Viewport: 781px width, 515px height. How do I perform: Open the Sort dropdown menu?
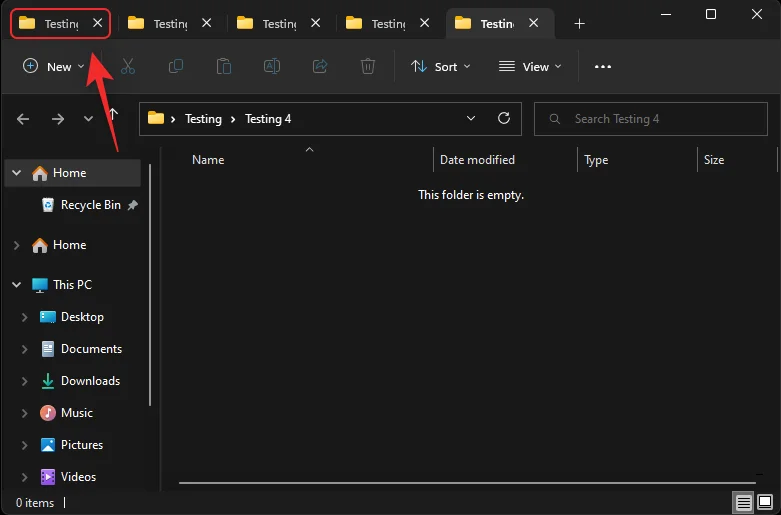[436, 66]
